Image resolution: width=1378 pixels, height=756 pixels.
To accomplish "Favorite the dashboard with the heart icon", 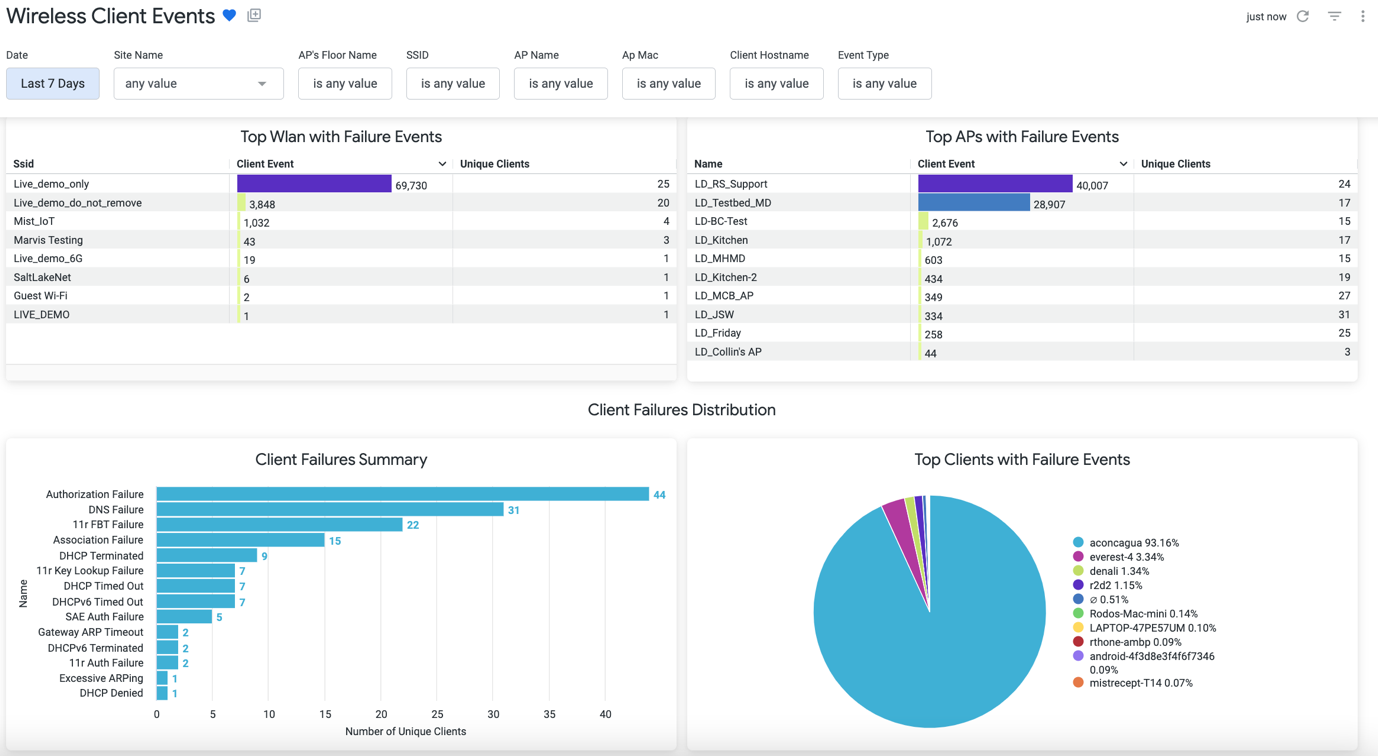I will (230, 16).
